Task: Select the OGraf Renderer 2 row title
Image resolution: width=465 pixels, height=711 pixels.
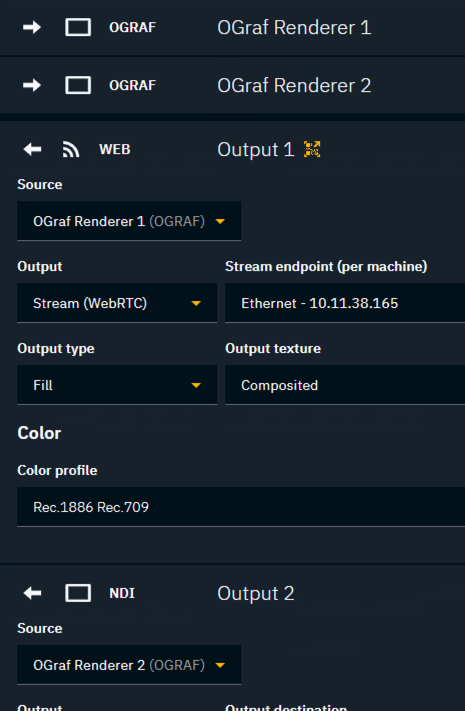Action: (x=294, y=86)
